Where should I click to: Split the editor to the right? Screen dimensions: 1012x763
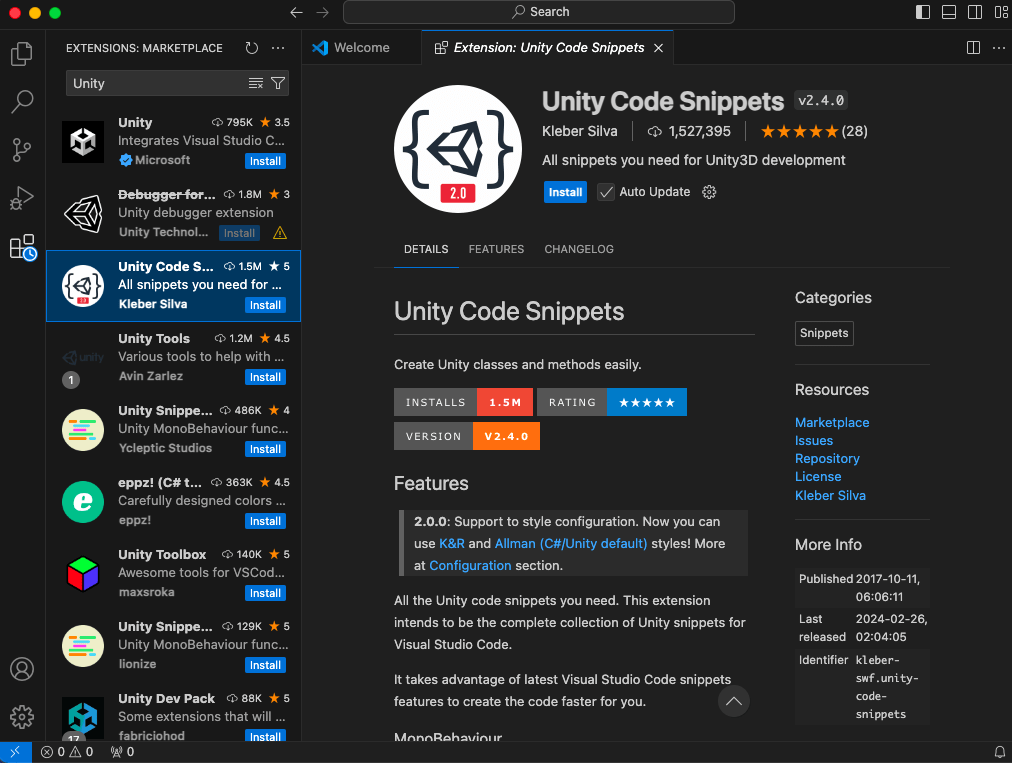click(973, 48)
